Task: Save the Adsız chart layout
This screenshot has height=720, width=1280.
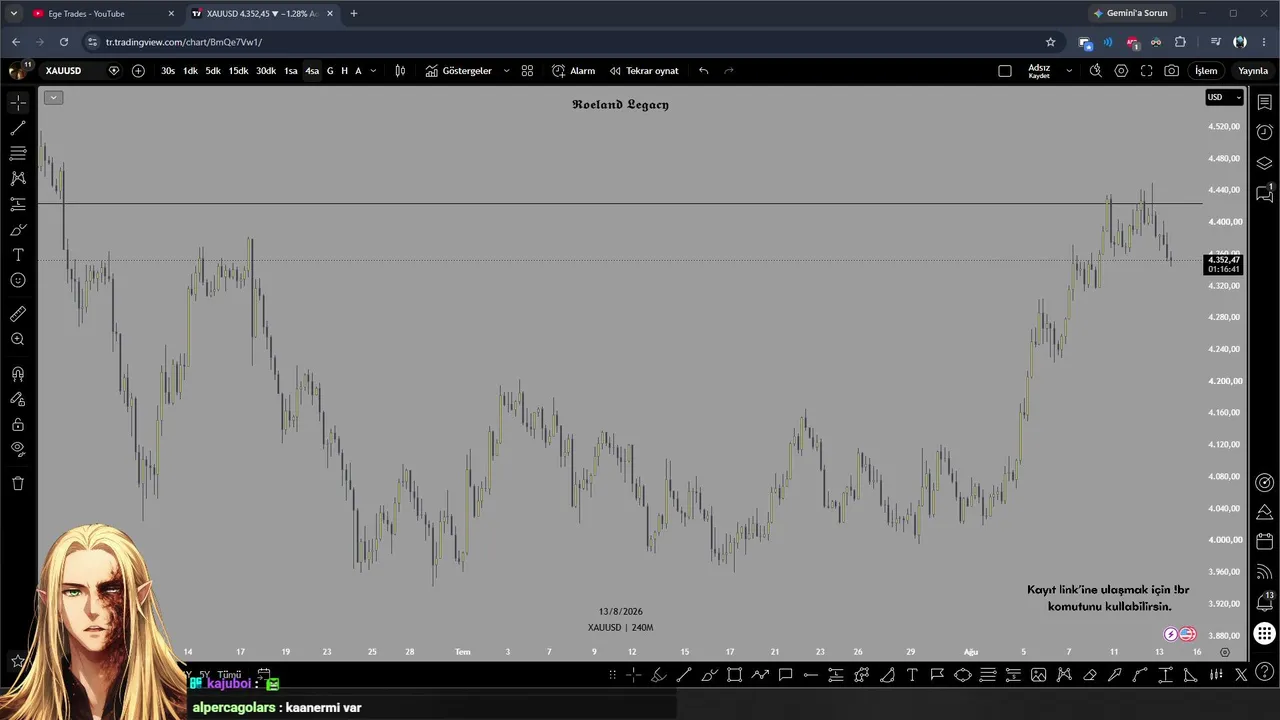Action: point(1039,71)
